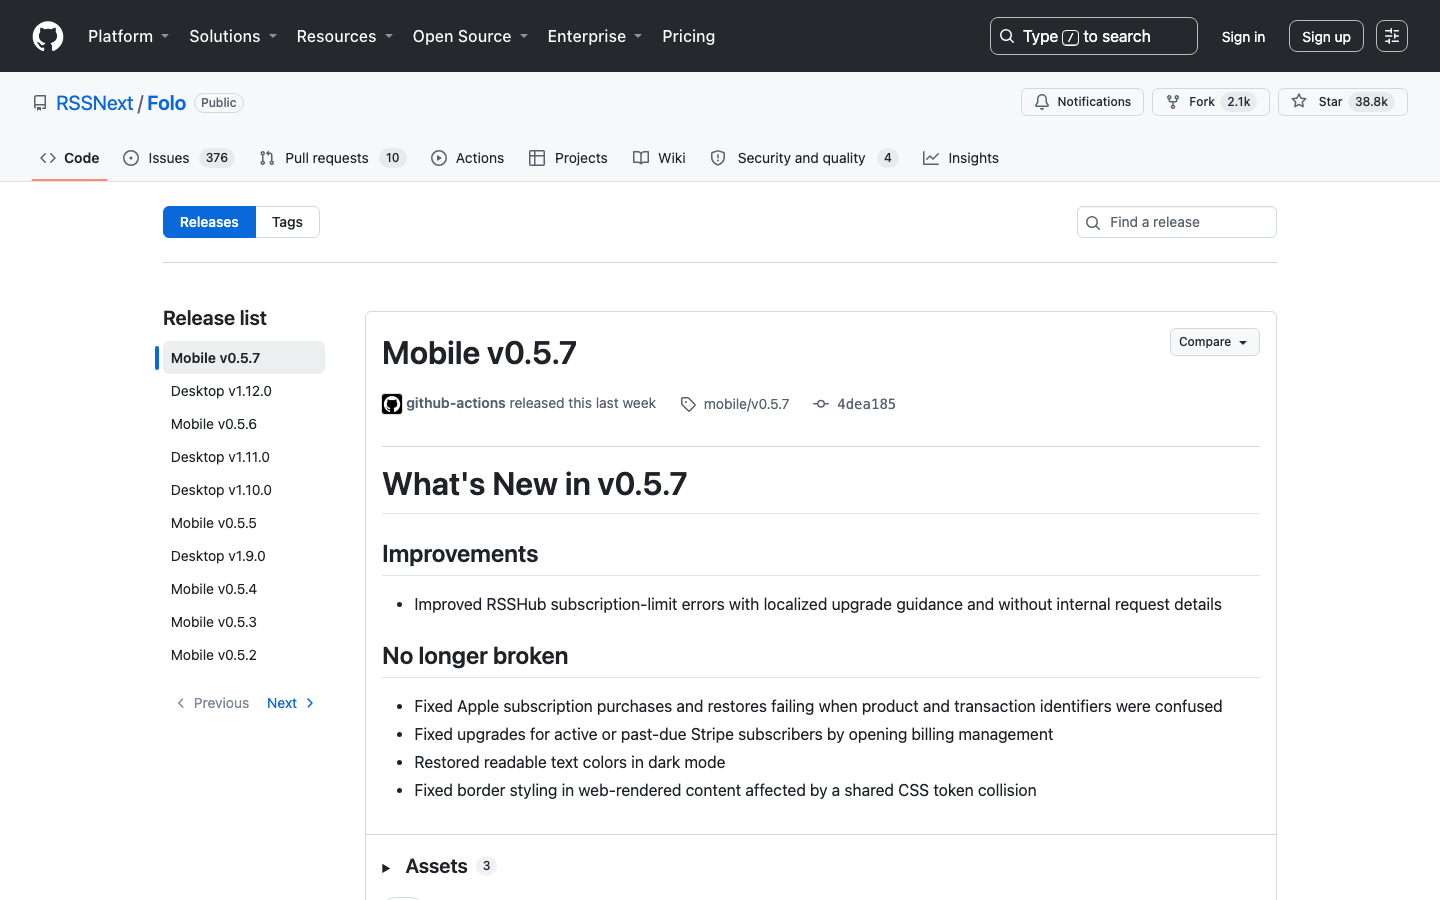Focus the Find a release input

pyautogui.click(x=1176, y=222)
